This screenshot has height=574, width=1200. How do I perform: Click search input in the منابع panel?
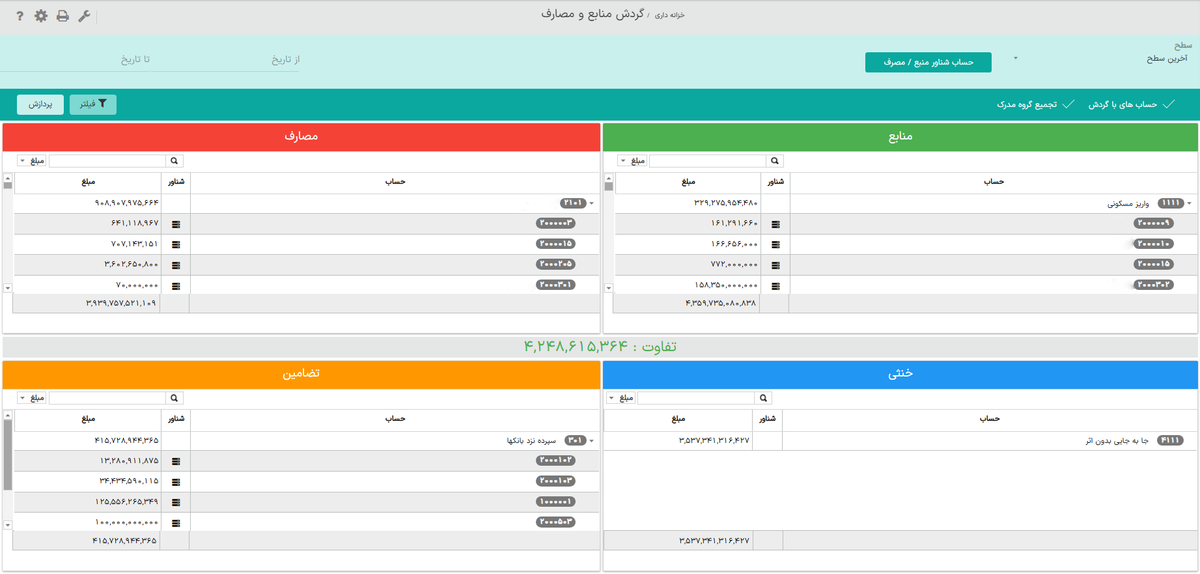tap(708, 161)
